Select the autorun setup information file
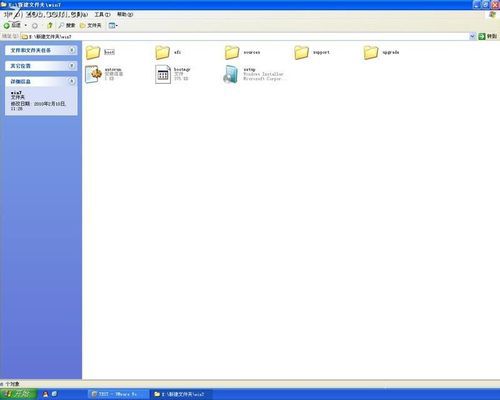Viewport: 500px width, 400px height. 104,74
